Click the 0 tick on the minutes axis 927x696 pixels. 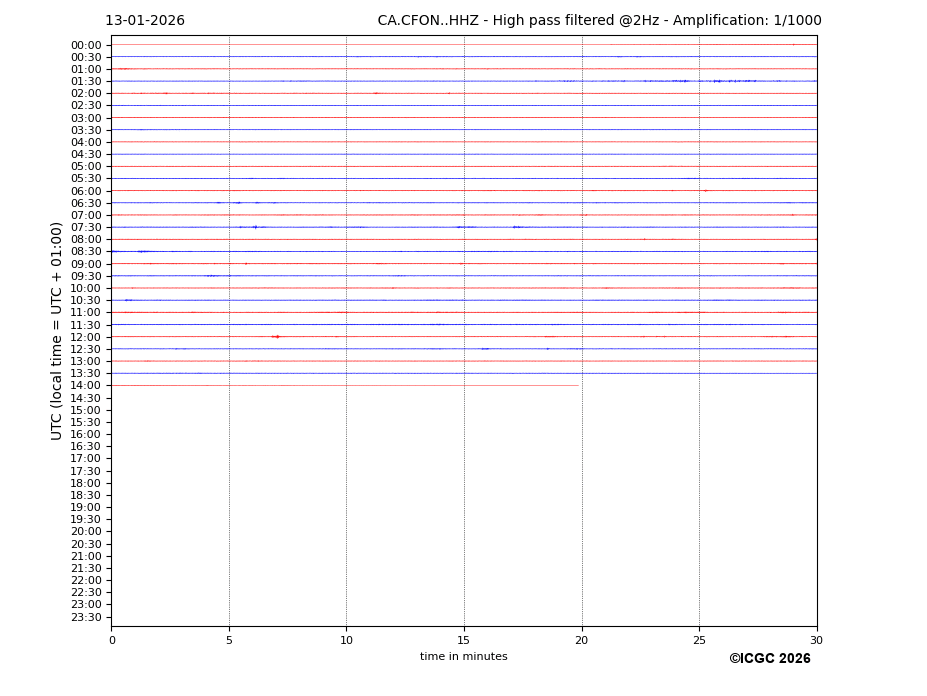click(112, 640)
